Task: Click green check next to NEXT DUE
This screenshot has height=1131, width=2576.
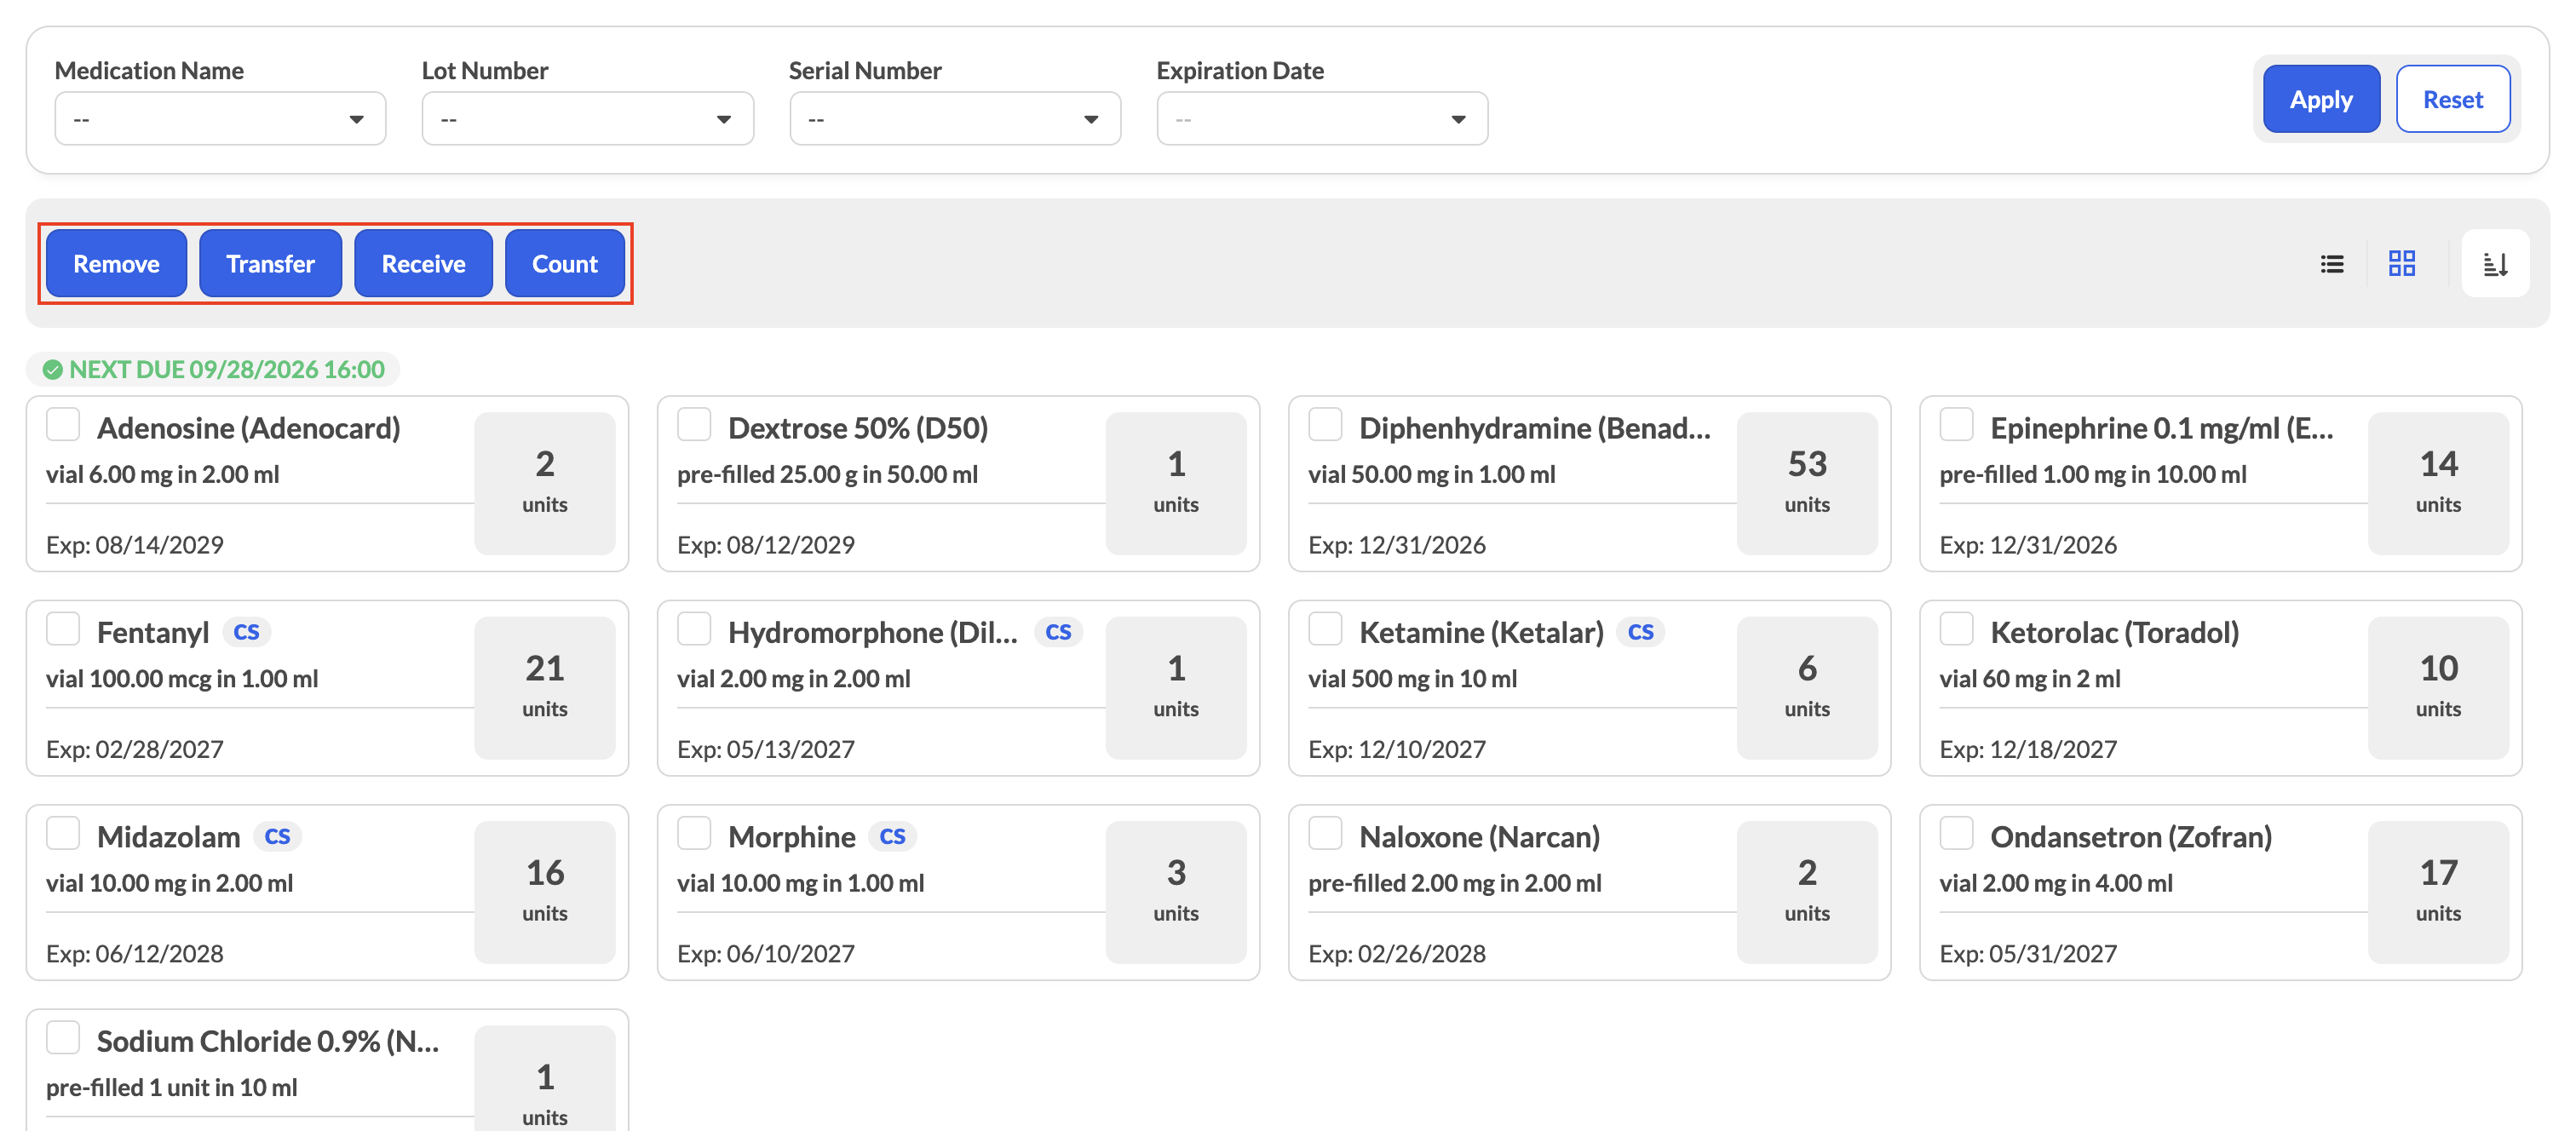Action: [x=53, y=370]
